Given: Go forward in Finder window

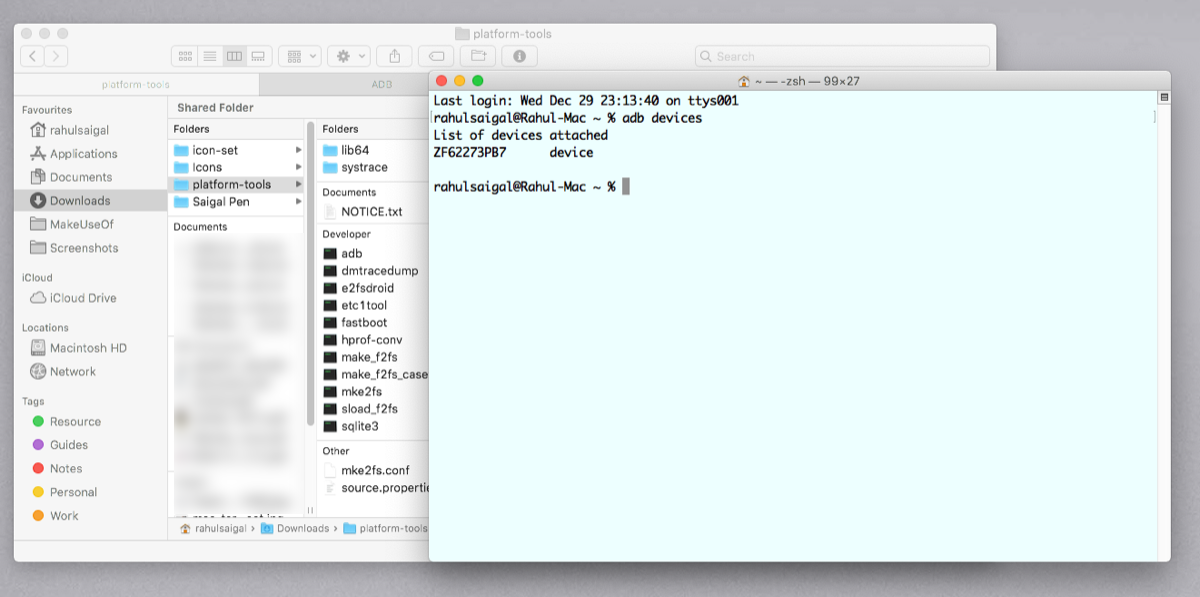Looking at the screenshot, I should click(x=56, y=56).
